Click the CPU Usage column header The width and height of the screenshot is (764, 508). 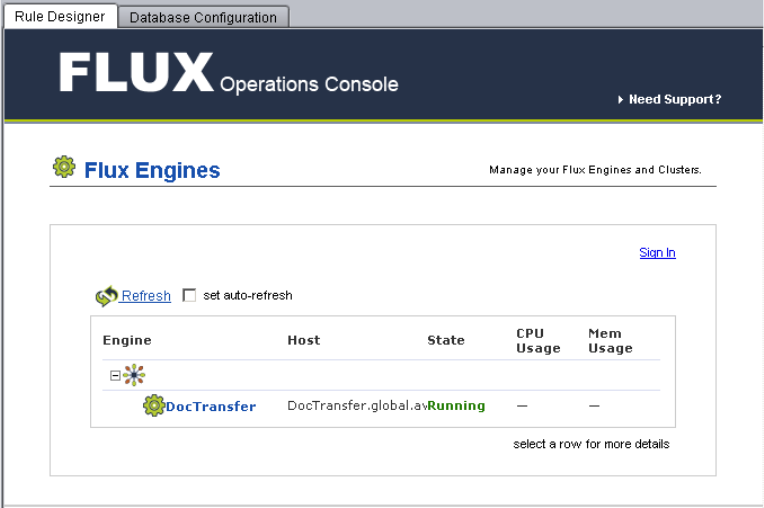tap(538, 341)
